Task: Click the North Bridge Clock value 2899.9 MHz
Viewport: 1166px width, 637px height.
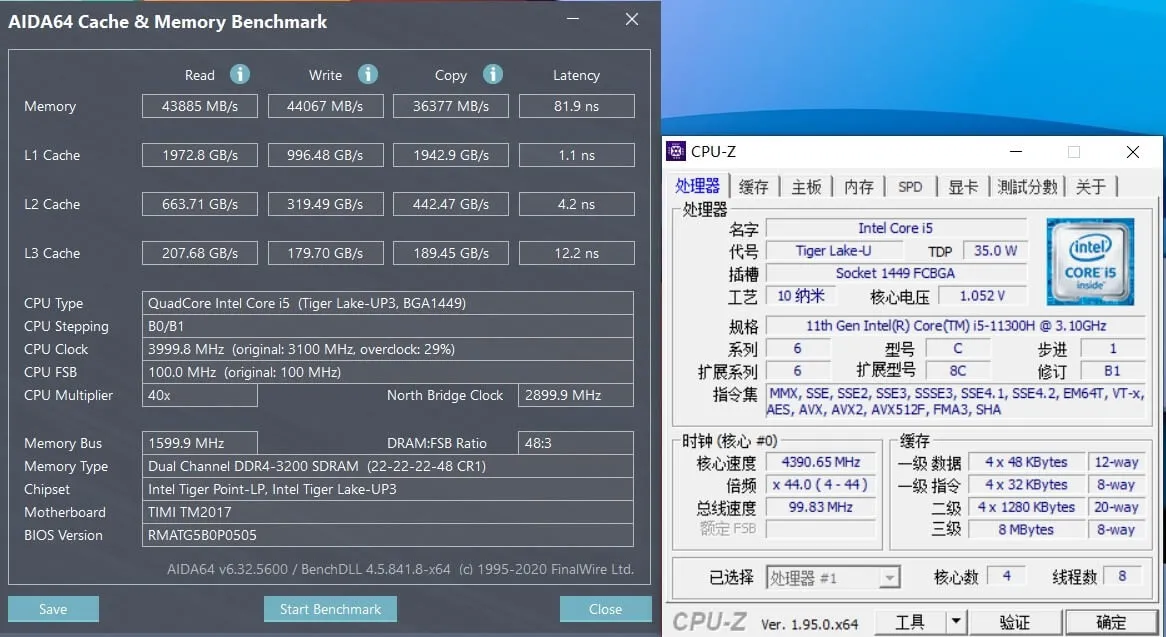Action: coord(576,395)
